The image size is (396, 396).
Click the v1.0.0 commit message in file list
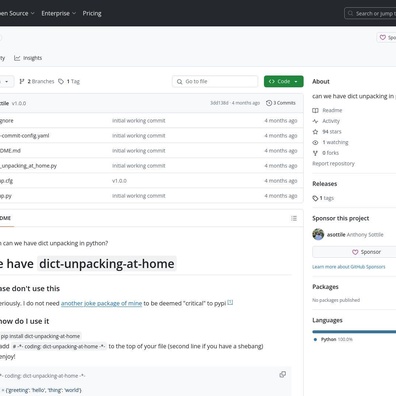[x=119, y=181]
